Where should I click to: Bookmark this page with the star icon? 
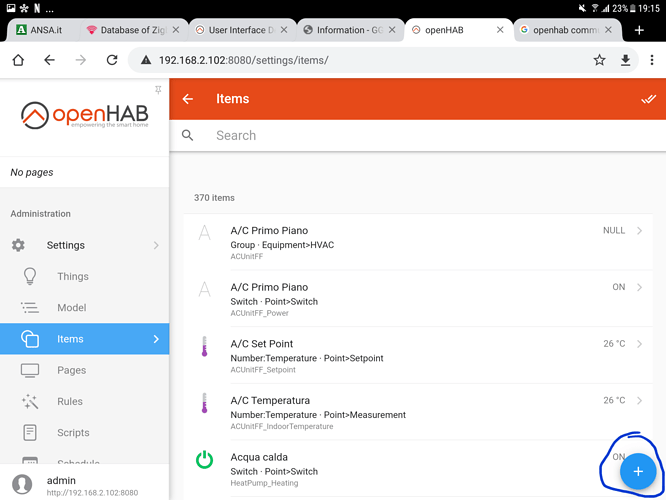coord(599,60)
